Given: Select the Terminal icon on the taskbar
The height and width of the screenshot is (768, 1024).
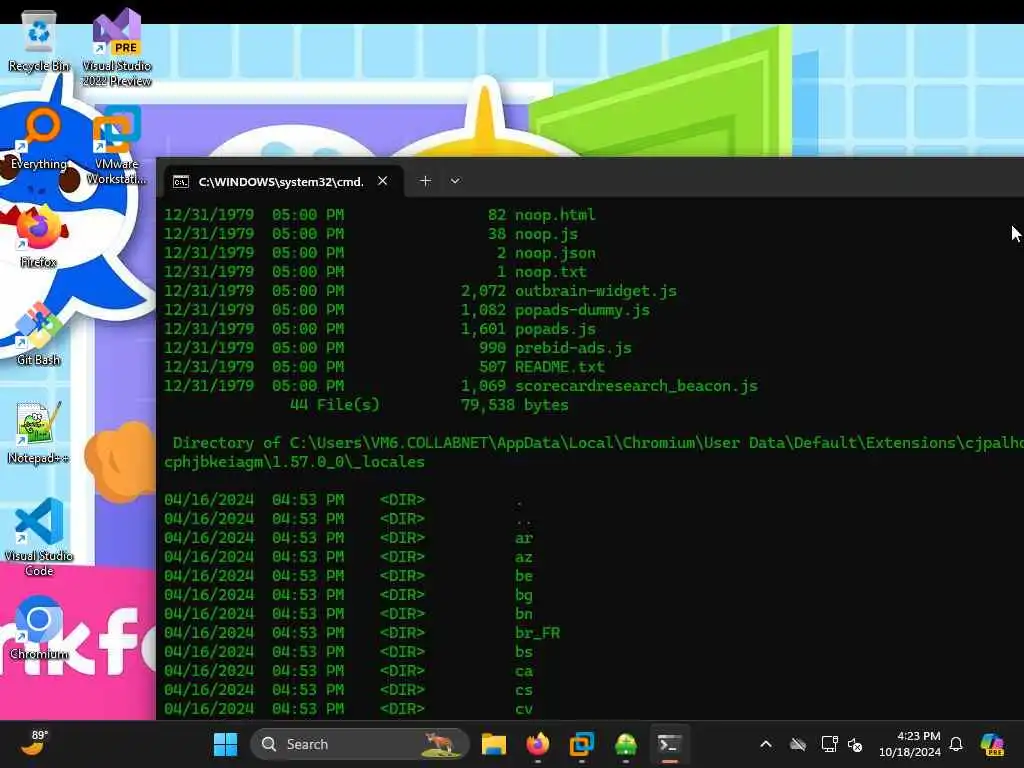Looking at the screenshot, I should pos(669,744).
